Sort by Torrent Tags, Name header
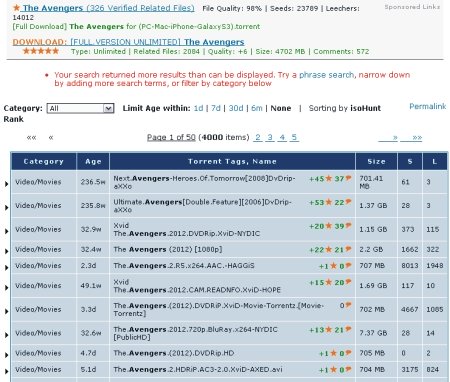 point(232,161)
